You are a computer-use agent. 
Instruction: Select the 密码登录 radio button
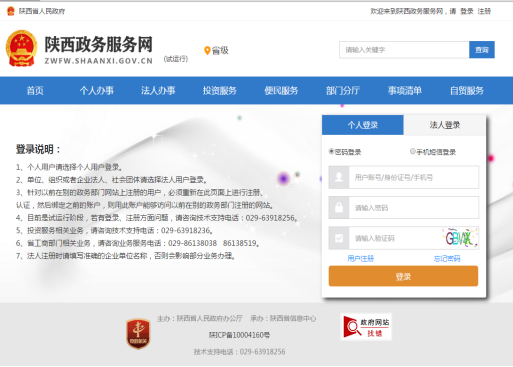click(331, 151)
